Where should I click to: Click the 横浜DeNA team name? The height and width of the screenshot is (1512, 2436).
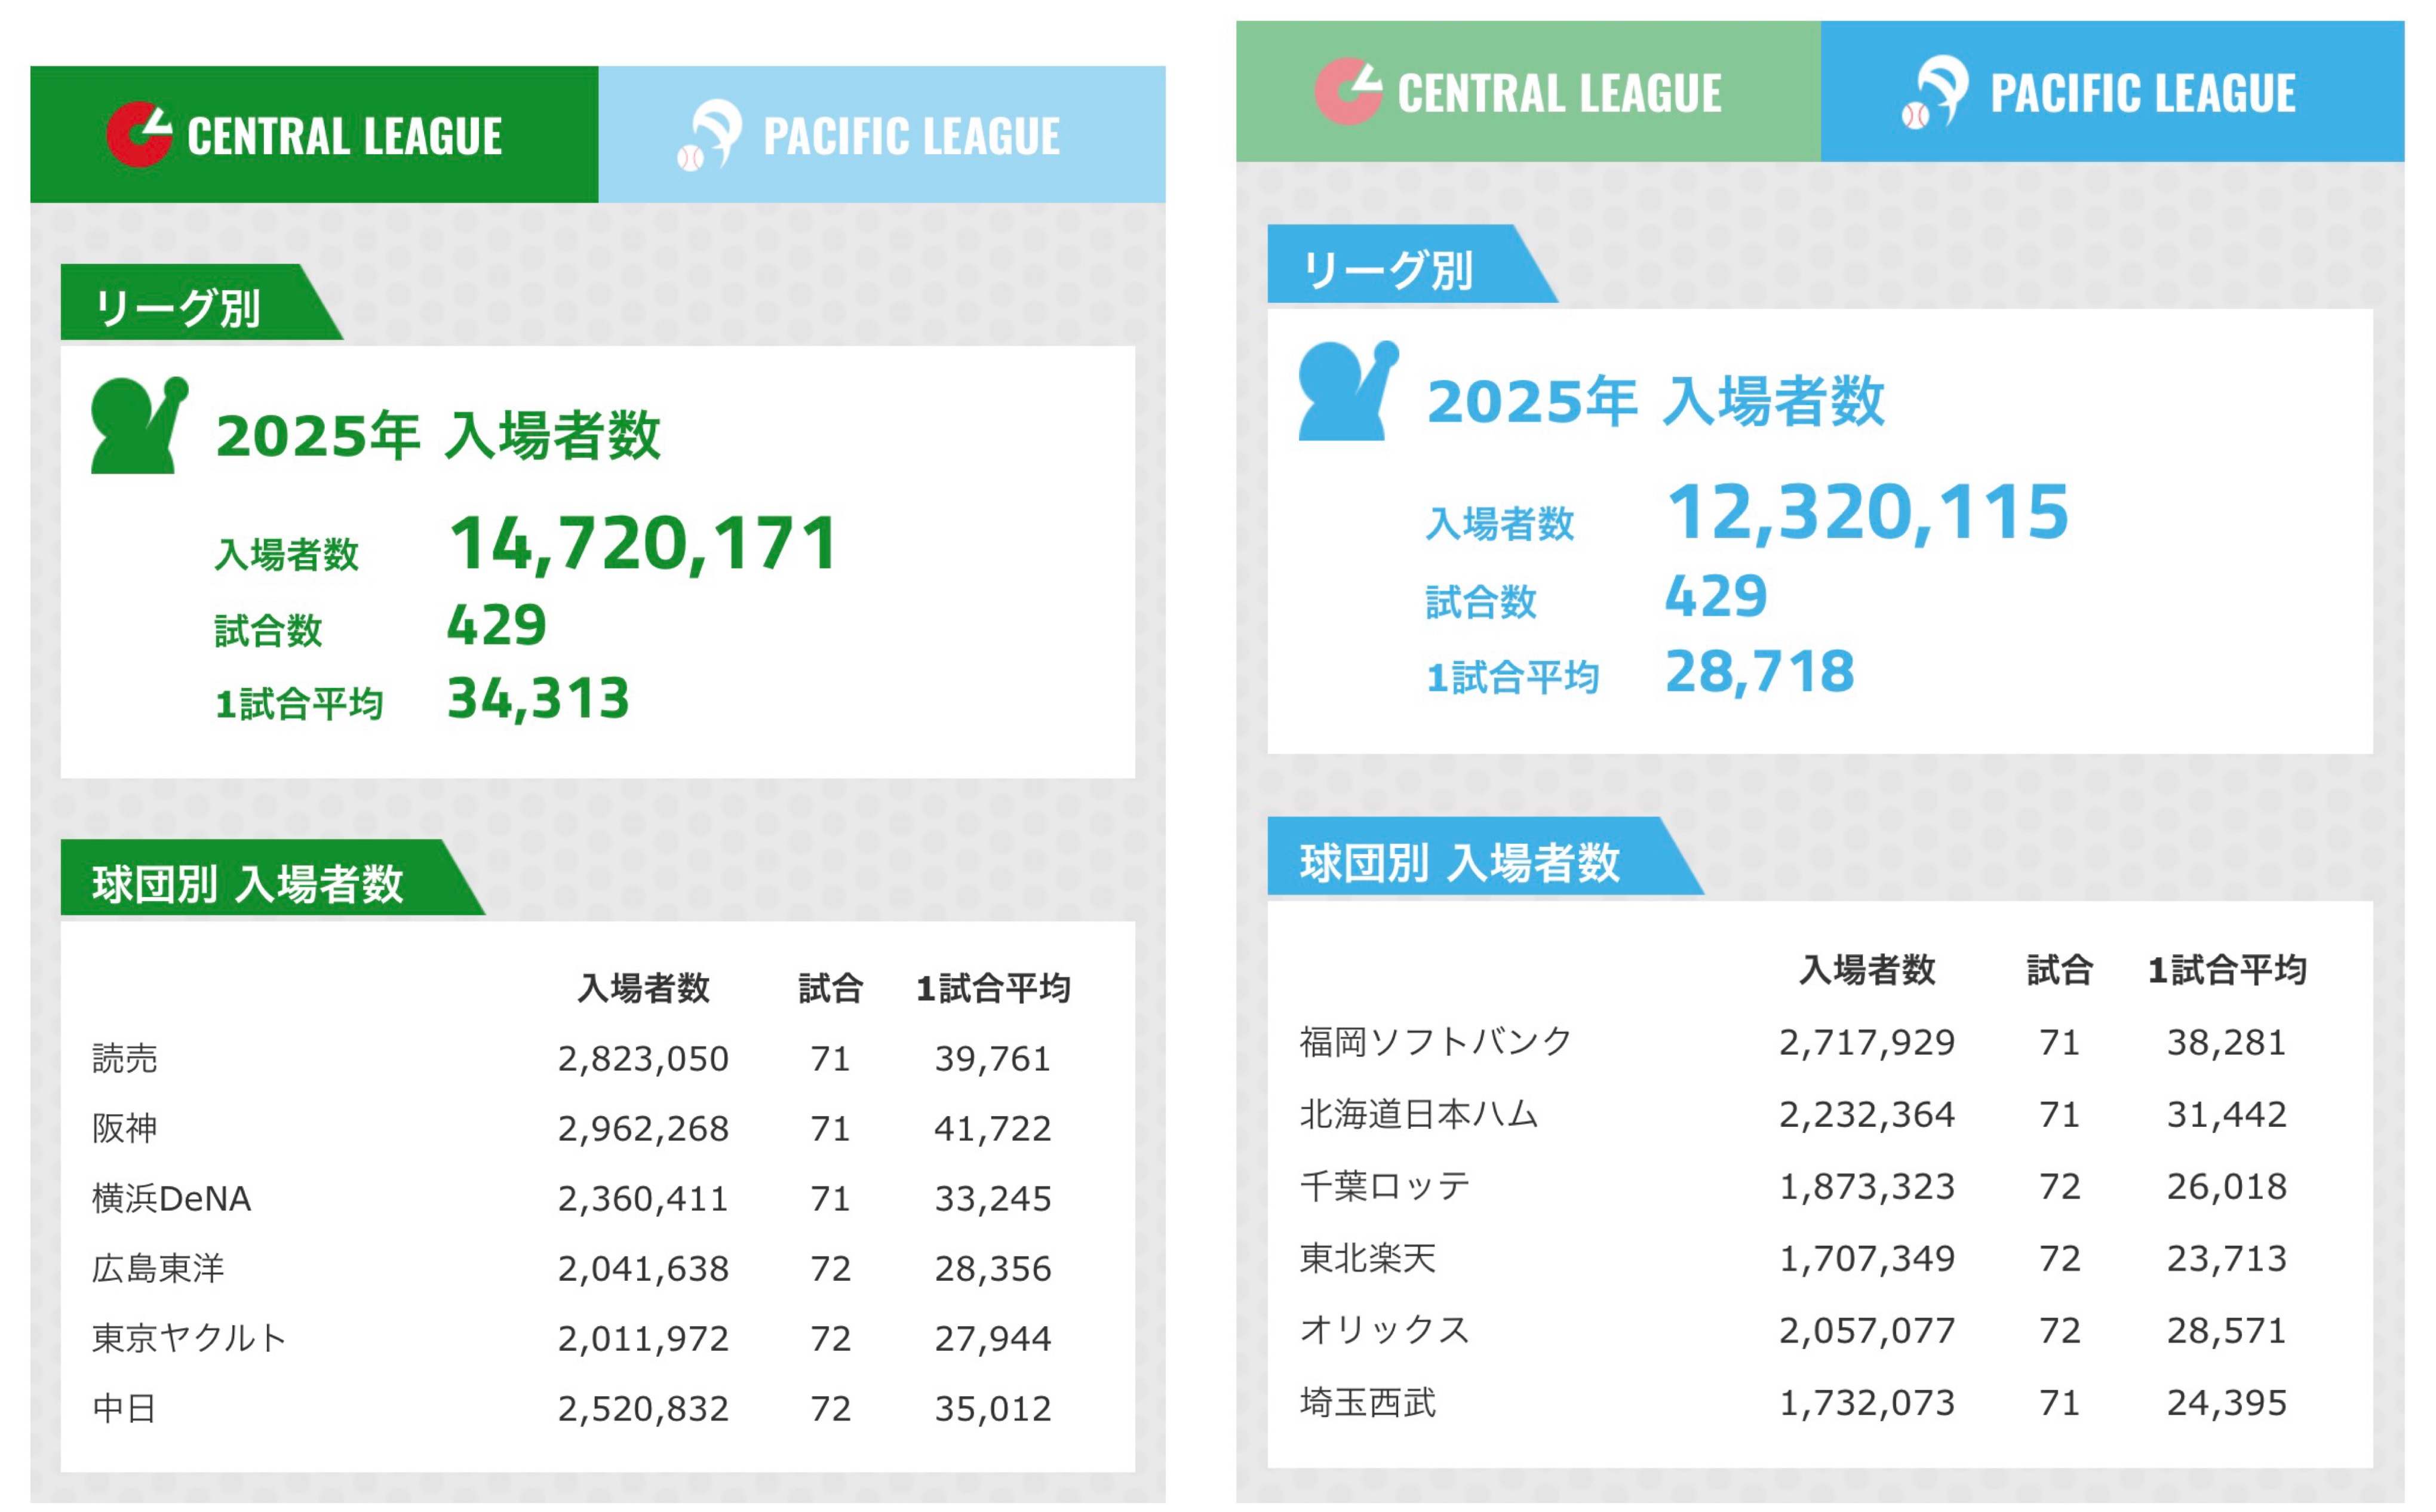pos(171,1198)
